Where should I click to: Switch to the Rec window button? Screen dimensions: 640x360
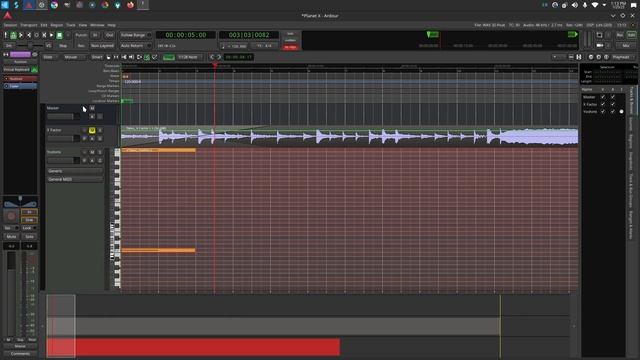(620, 35)
